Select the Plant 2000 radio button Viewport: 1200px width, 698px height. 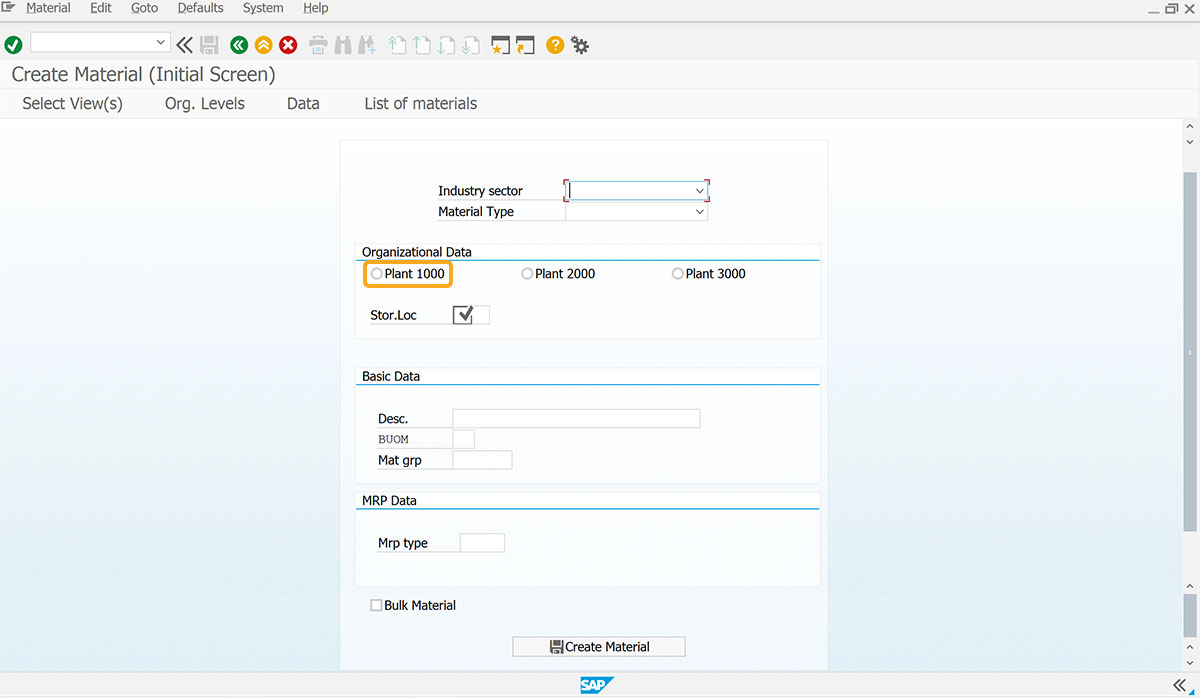point(527,274)
